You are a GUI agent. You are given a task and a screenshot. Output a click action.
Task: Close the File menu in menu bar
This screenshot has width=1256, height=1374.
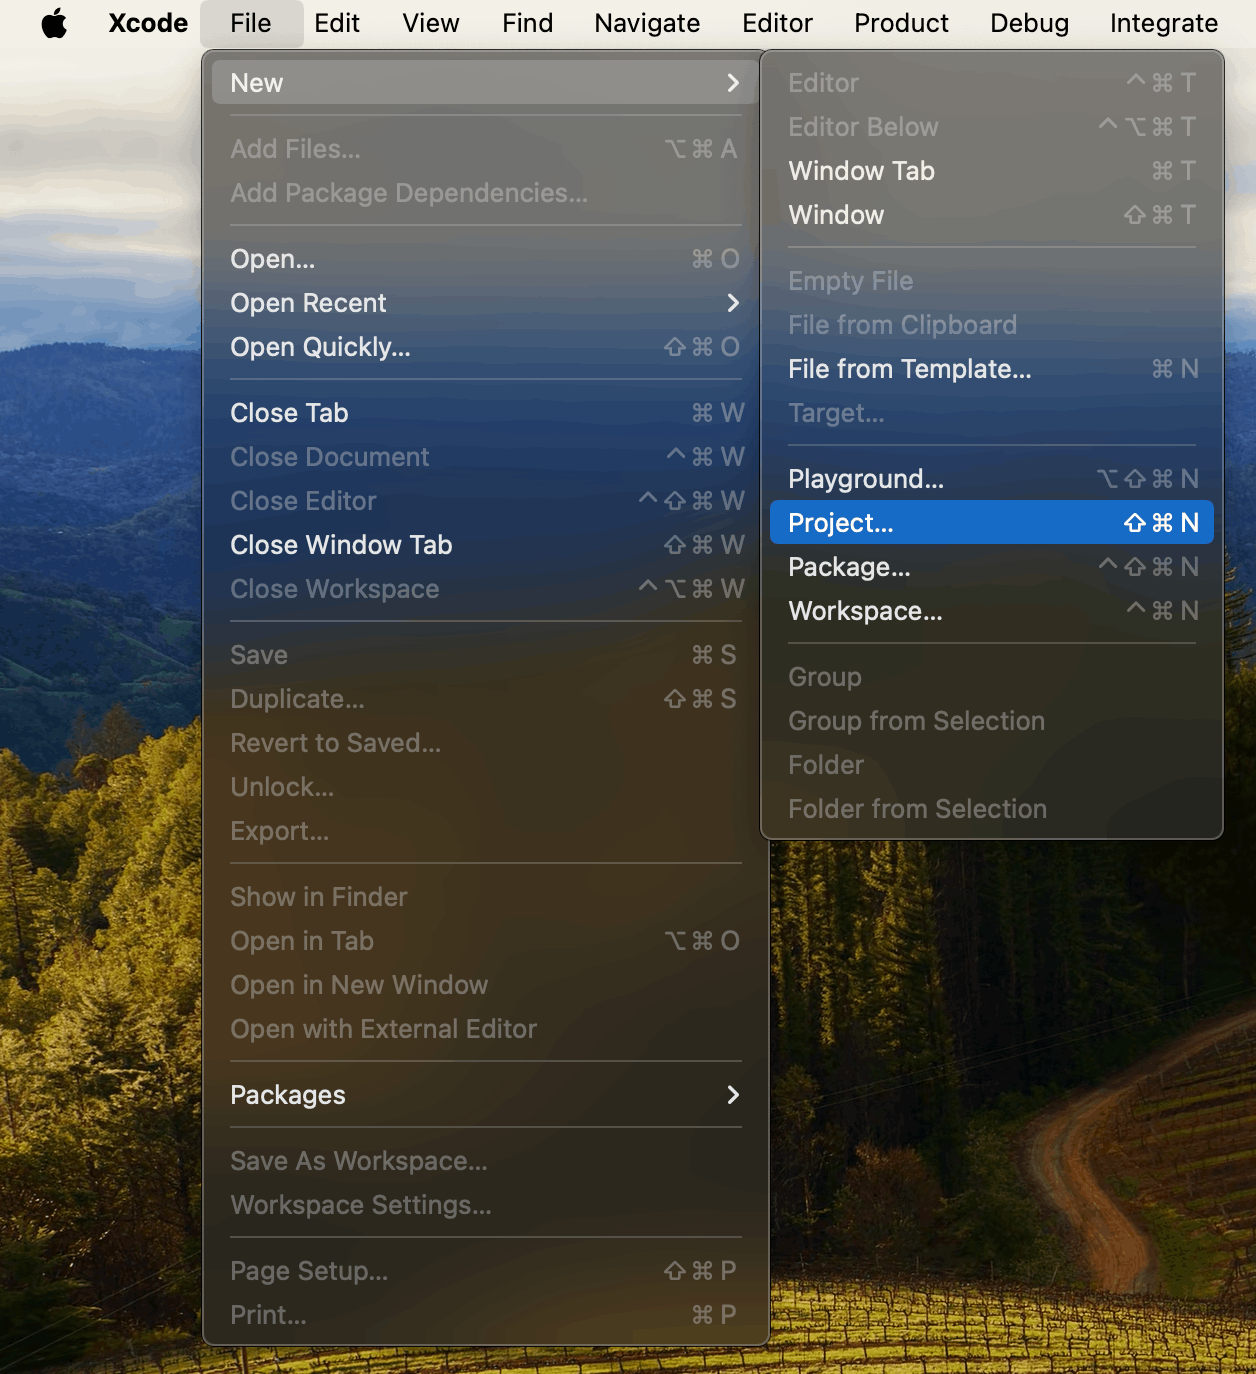click(x=251, y=23)
